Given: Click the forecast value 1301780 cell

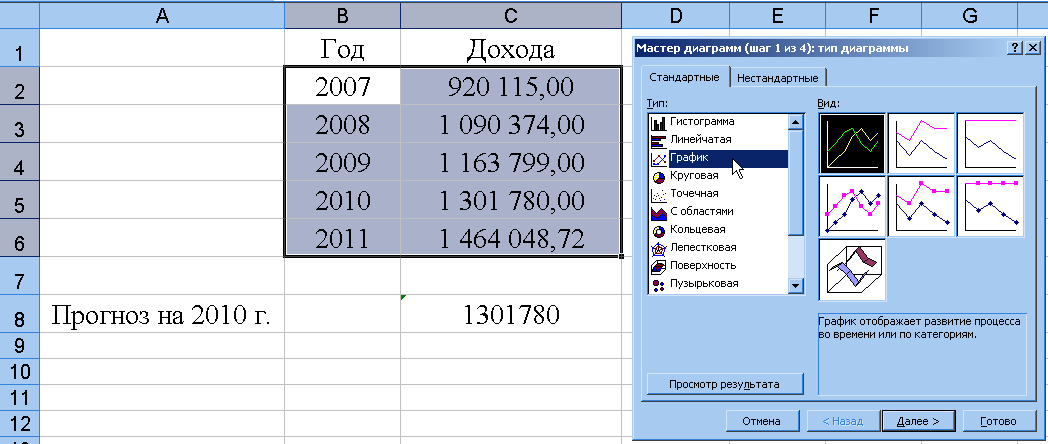Looking at the screenshot, I should tap(511, 314).
